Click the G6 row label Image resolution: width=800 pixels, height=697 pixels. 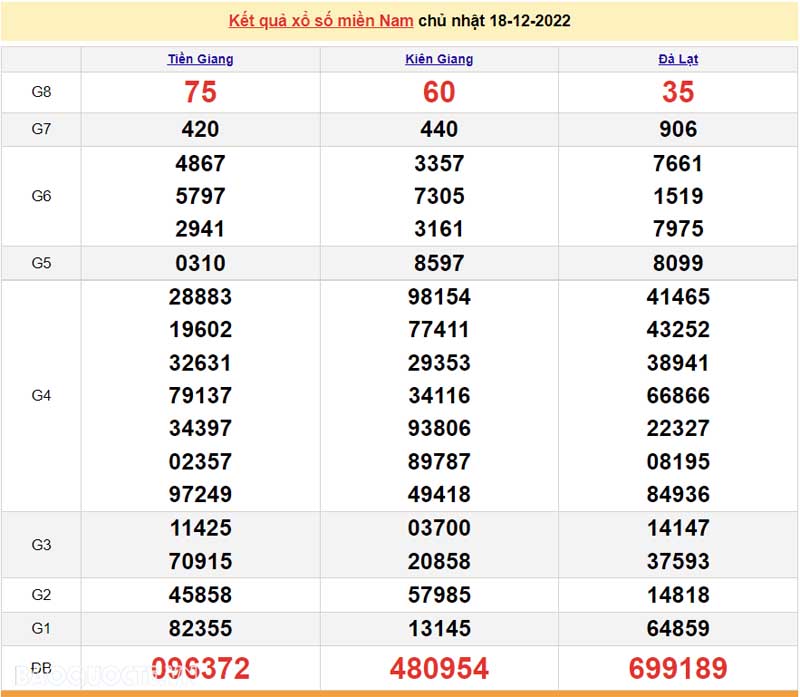[41, 196]
